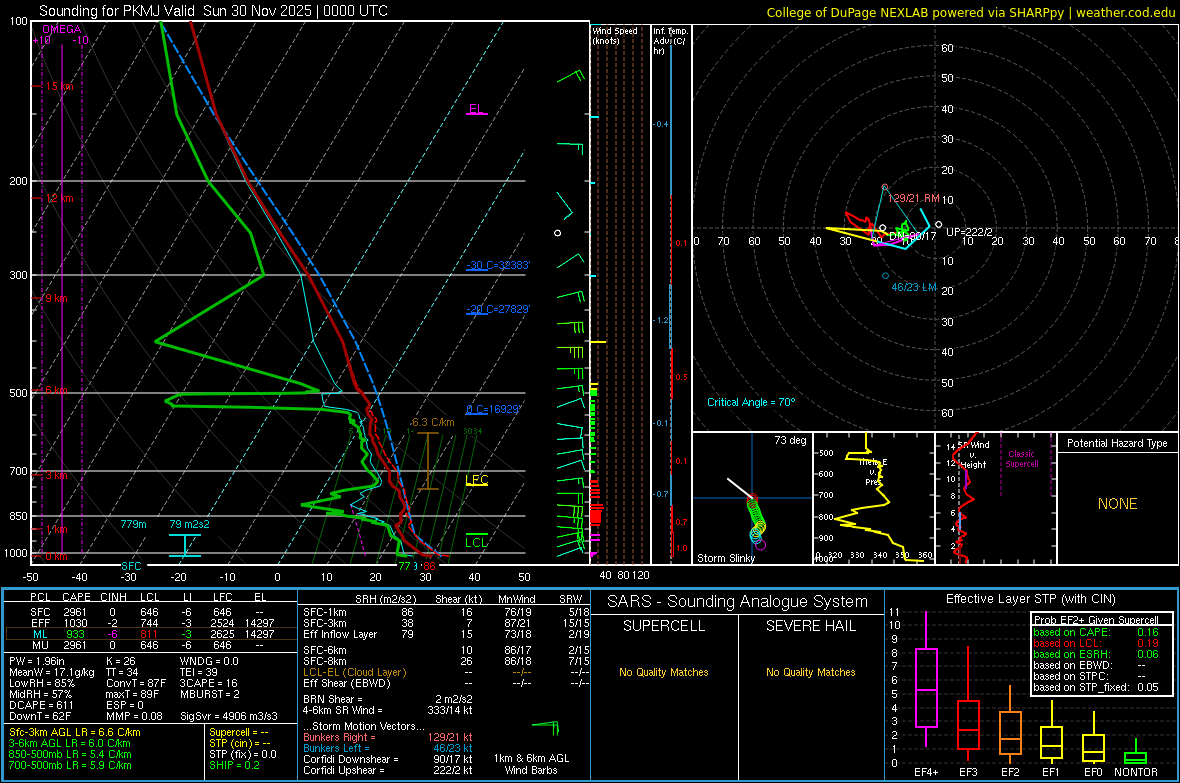The height and width of the screenshot is (783, 1180).
Task: Click the 'Sfc-3km AGL LR = 6.6 C/km' line
Action: point(75,732)
